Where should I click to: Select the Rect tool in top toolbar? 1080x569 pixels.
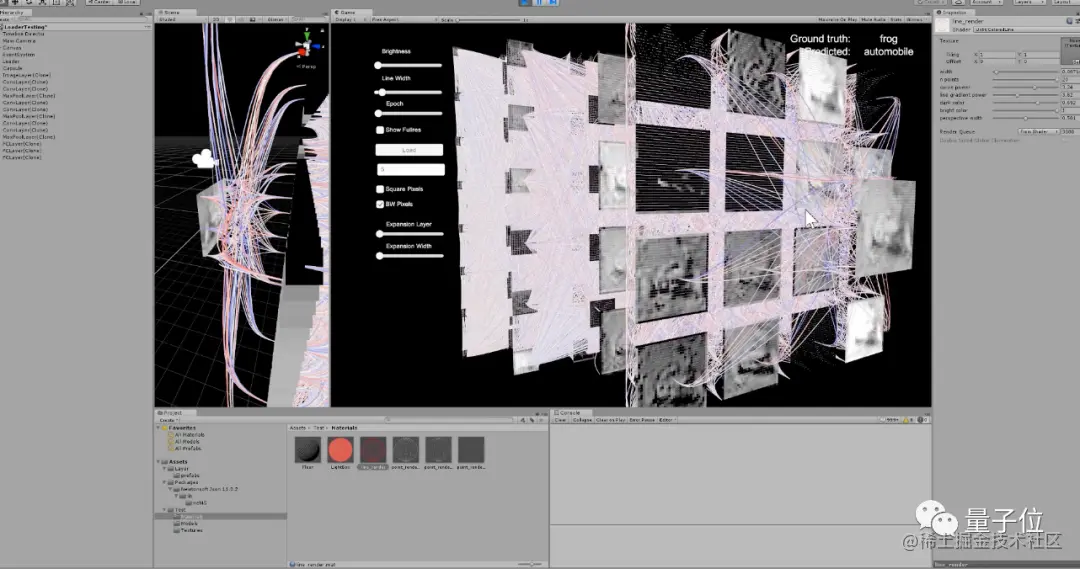[56, 2]
